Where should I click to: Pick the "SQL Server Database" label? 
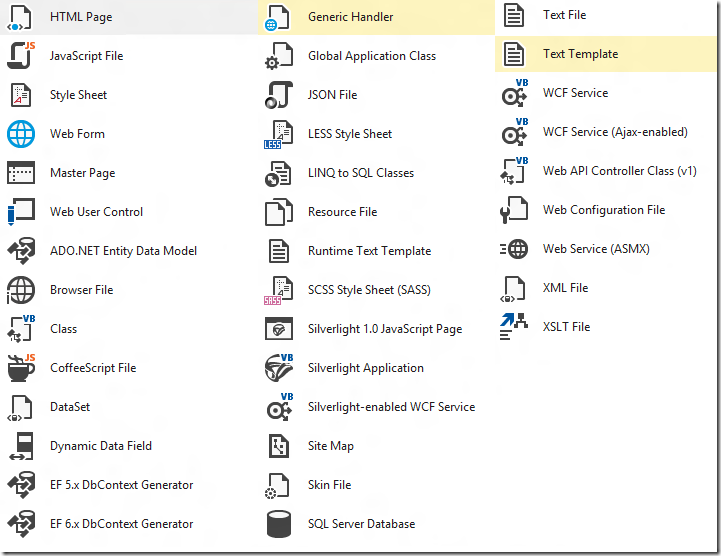click(x=361, y=524)
